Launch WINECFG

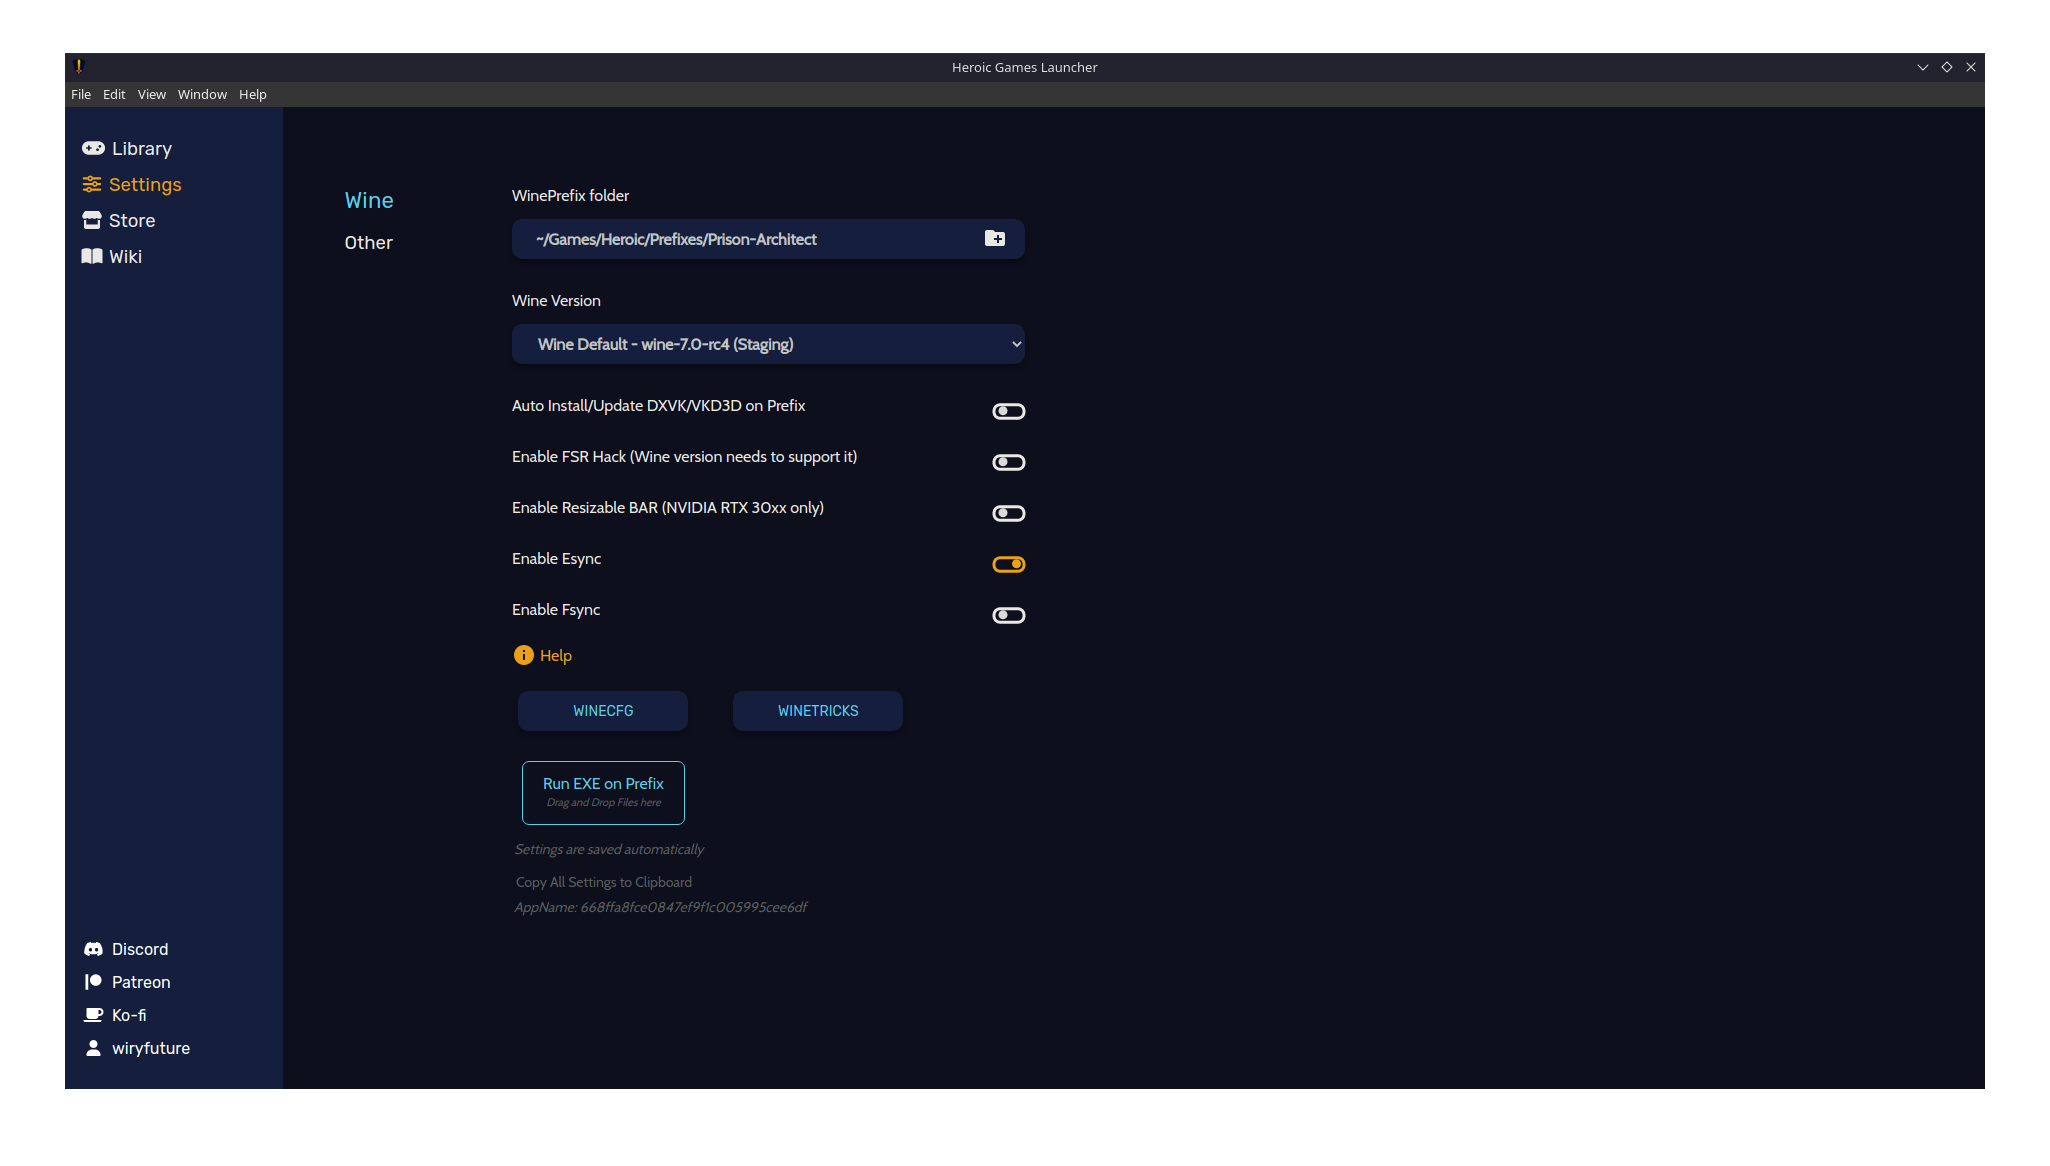tap(602, 710)
